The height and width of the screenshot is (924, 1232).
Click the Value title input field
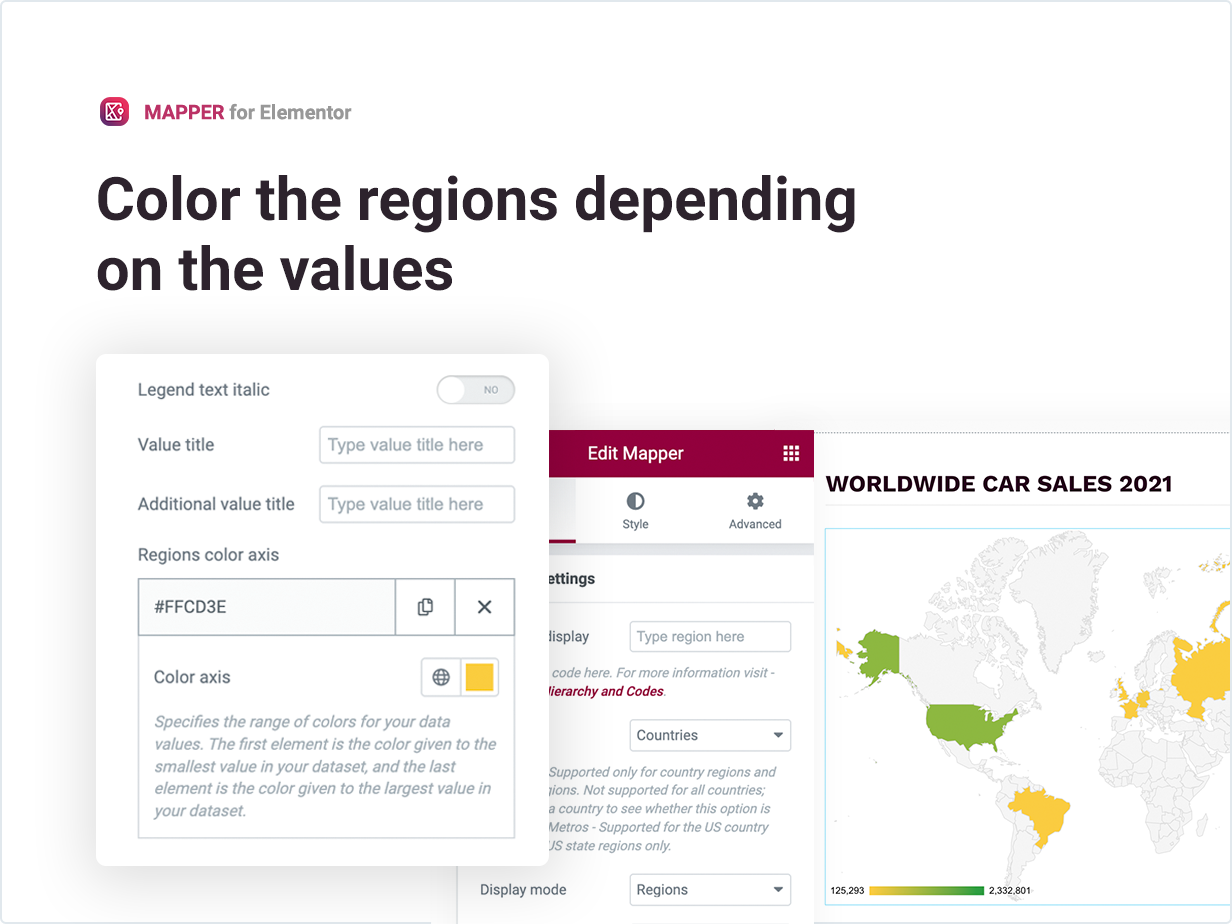point(417,445)
